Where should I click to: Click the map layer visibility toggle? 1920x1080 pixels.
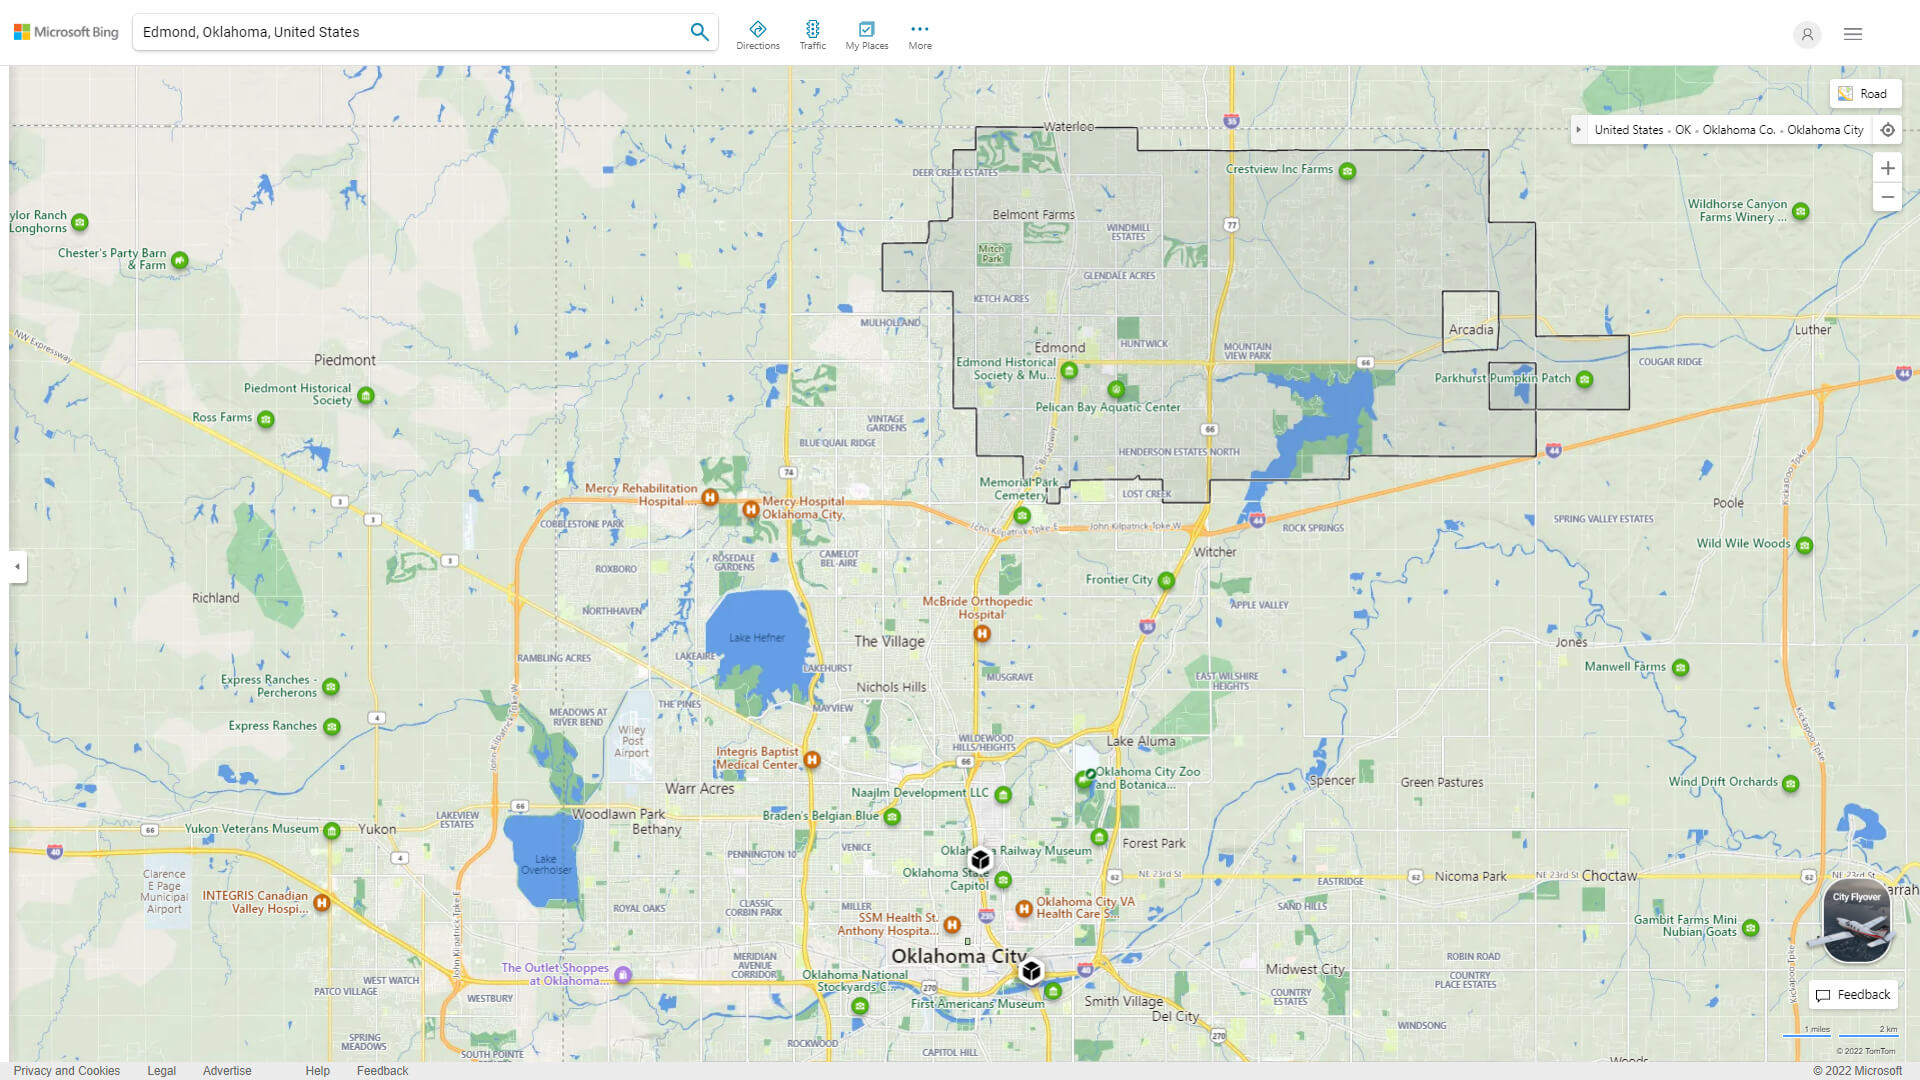point(1863,92)
